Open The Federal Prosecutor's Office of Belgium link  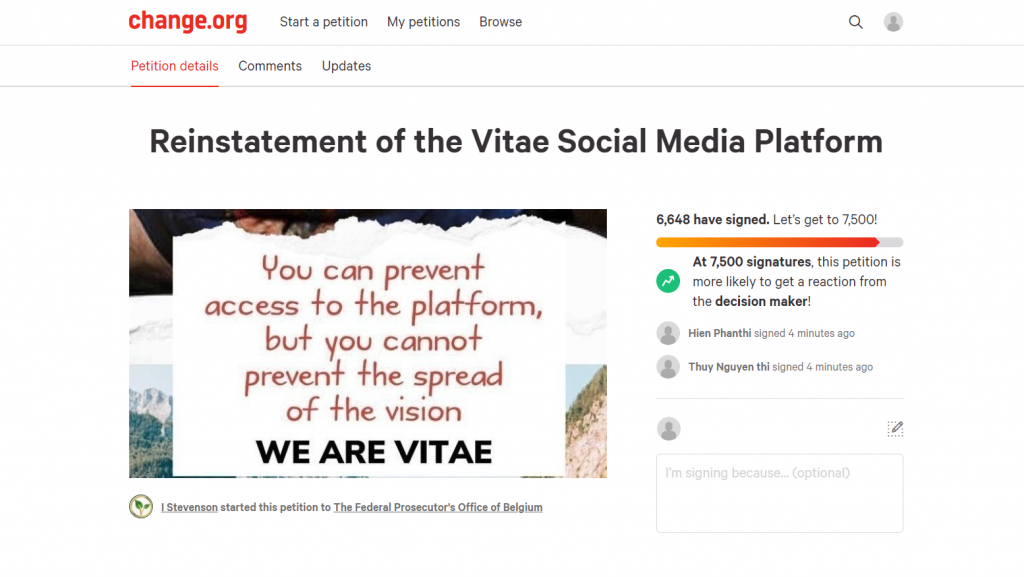coord(438,508)
